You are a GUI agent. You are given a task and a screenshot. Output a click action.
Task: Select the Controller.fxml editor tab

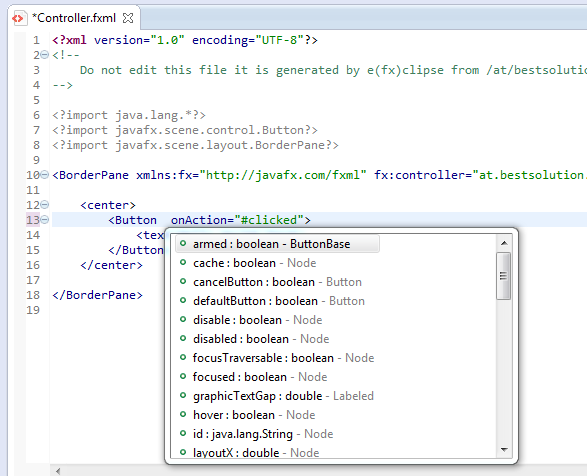pyautogui.click(x=74, y=18)
